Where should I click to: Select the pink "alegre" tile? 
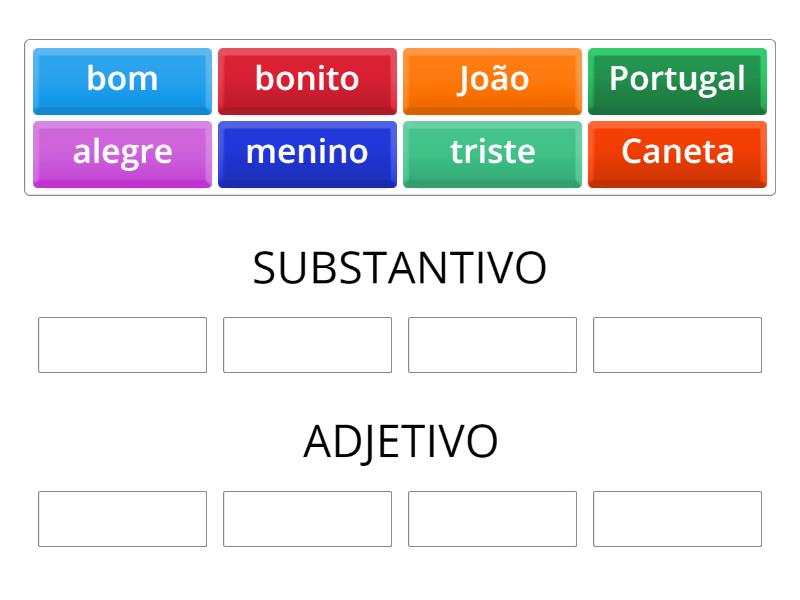point(122,152)
